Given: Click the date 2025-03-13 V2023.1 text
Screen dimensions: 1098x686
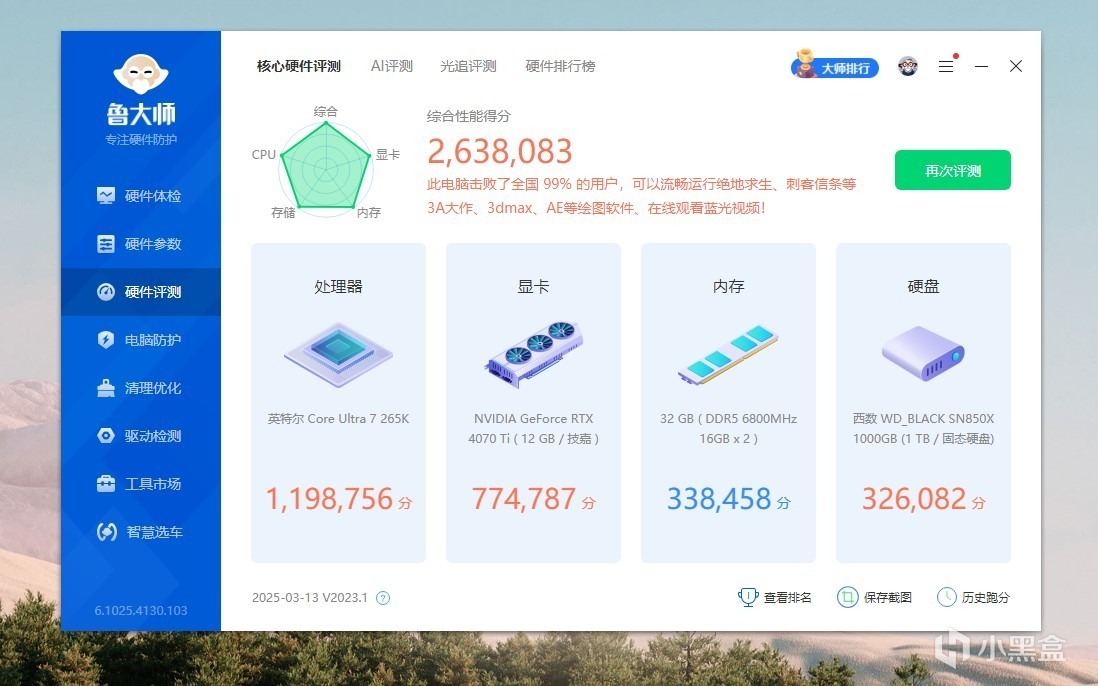Looking at the screenshot, I should pos(310,598).
